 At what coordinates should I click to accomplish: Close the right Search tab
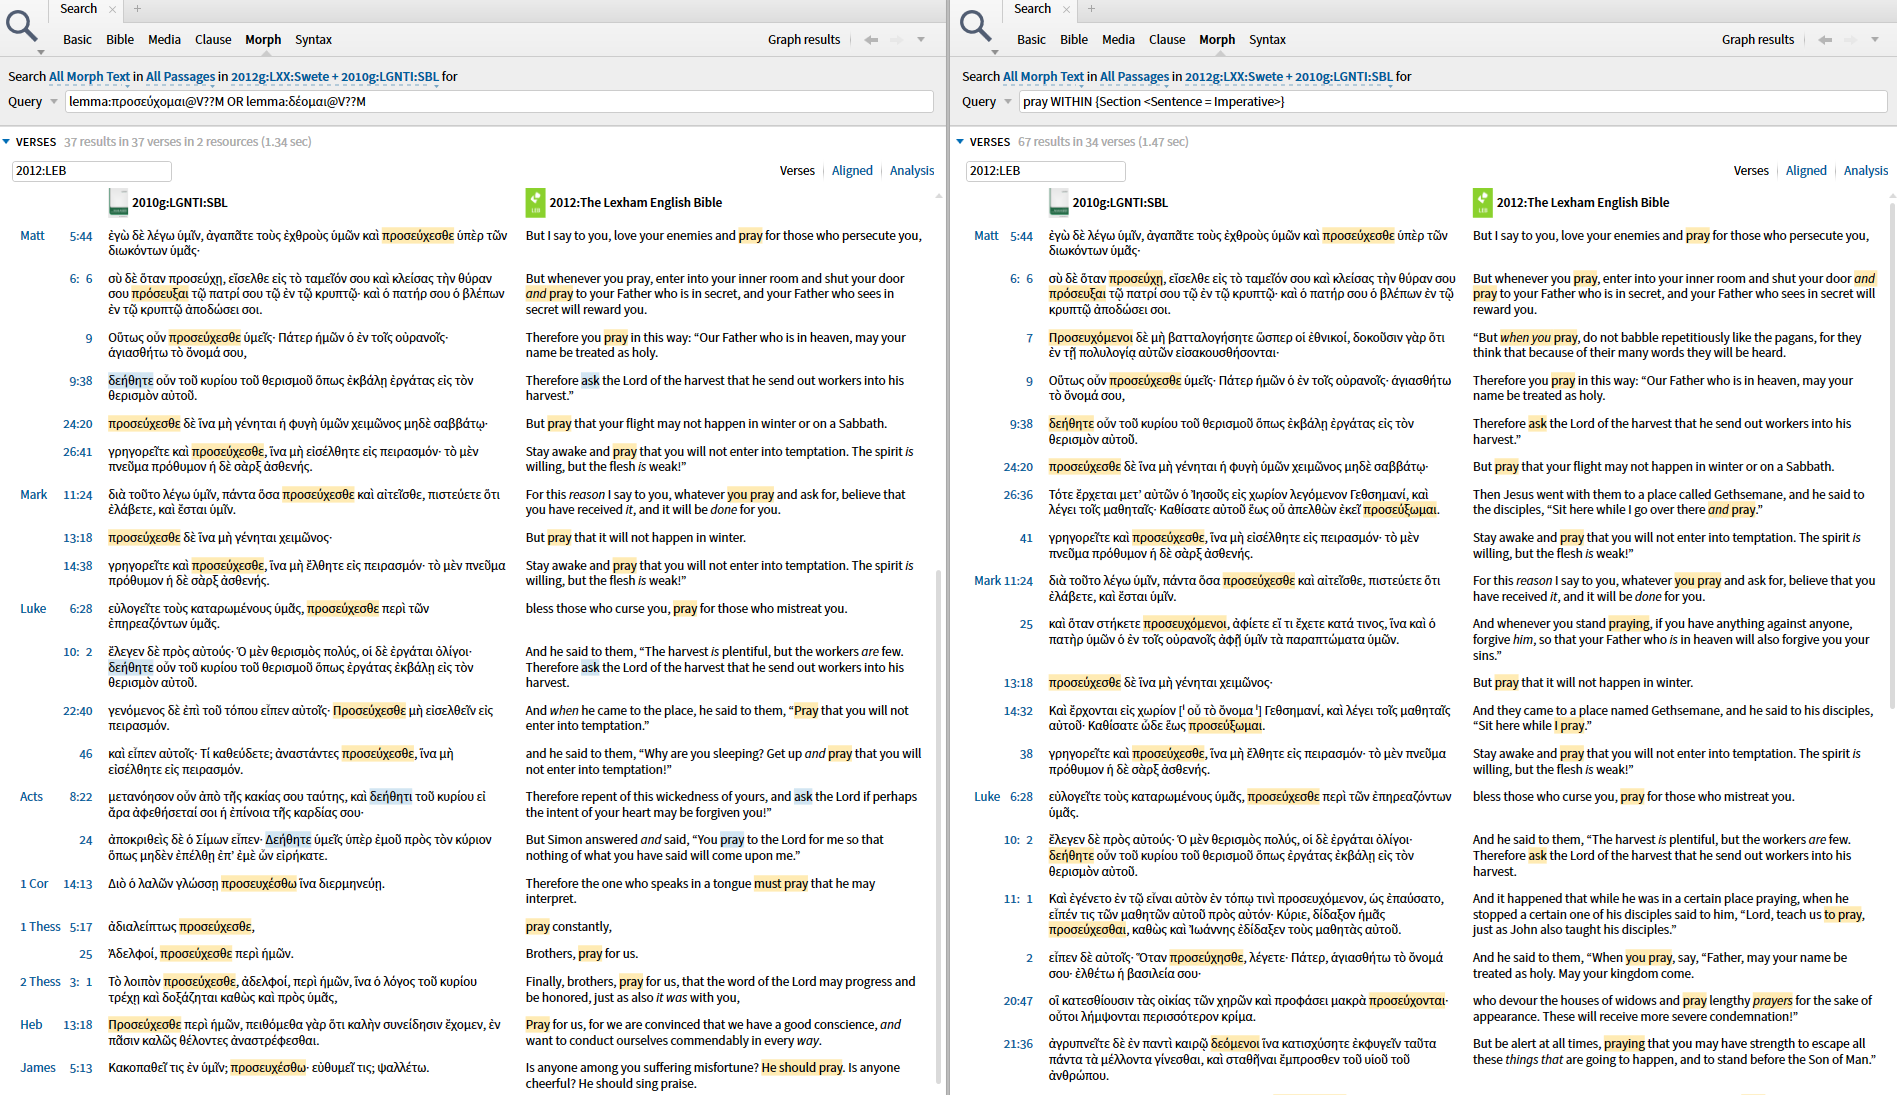pos(1067,9)
